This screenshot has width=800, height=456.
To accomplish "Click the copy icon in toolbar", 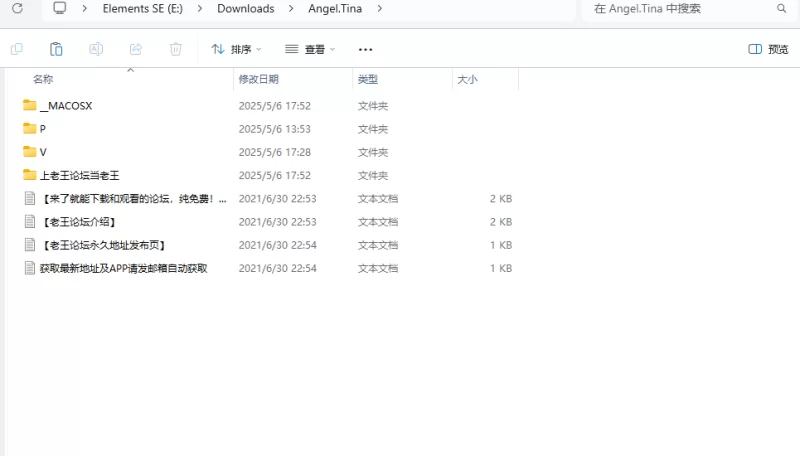I will (x=16, y=49).
